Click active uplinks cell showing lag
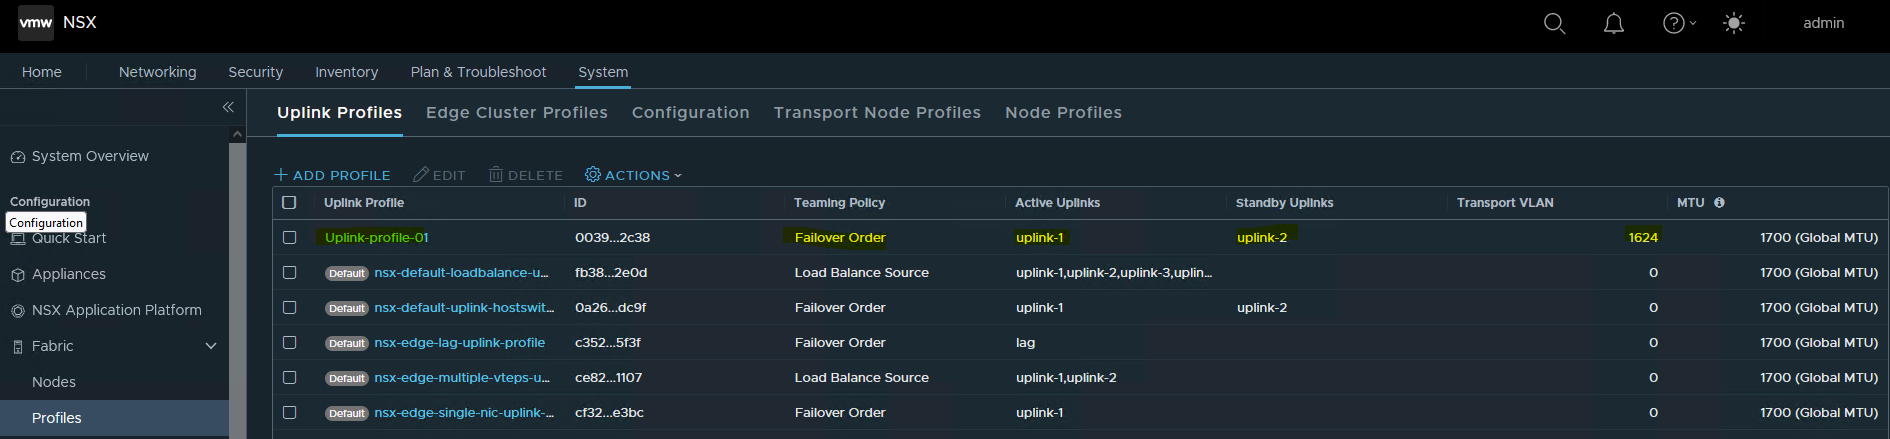This screenshot has height=439, width=1890. coord(1026,342)
